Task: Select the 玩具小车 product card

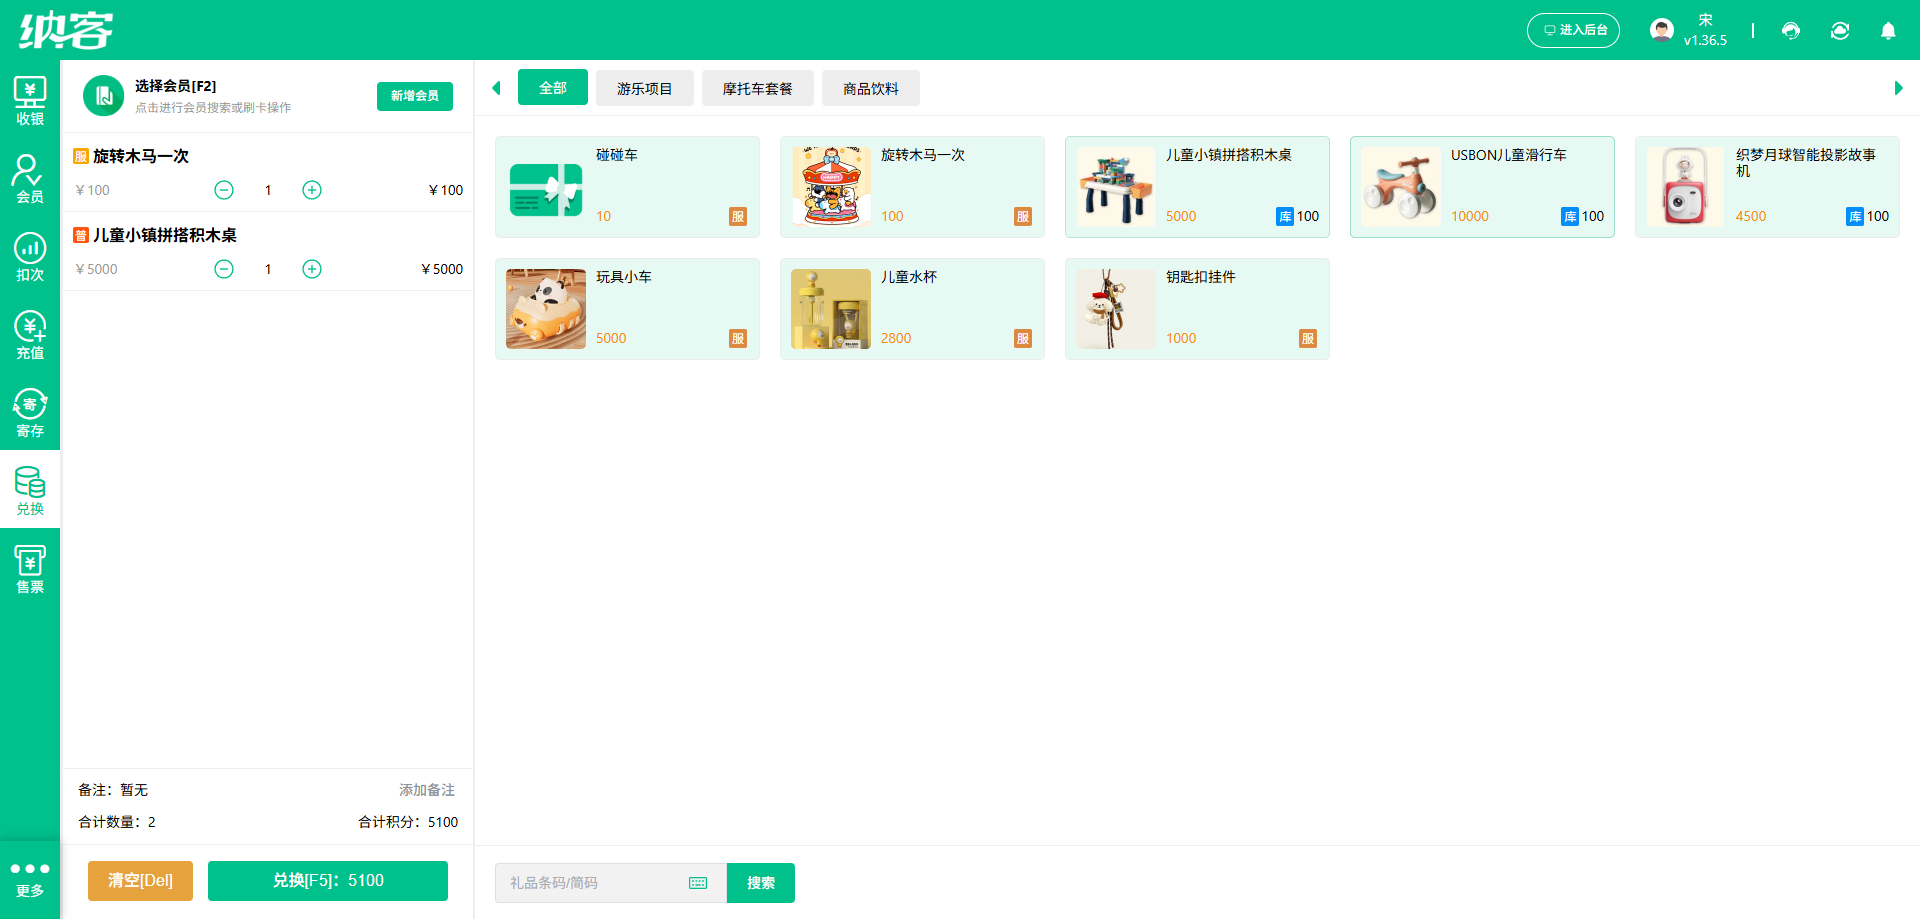Action: (x=627, y=309)
